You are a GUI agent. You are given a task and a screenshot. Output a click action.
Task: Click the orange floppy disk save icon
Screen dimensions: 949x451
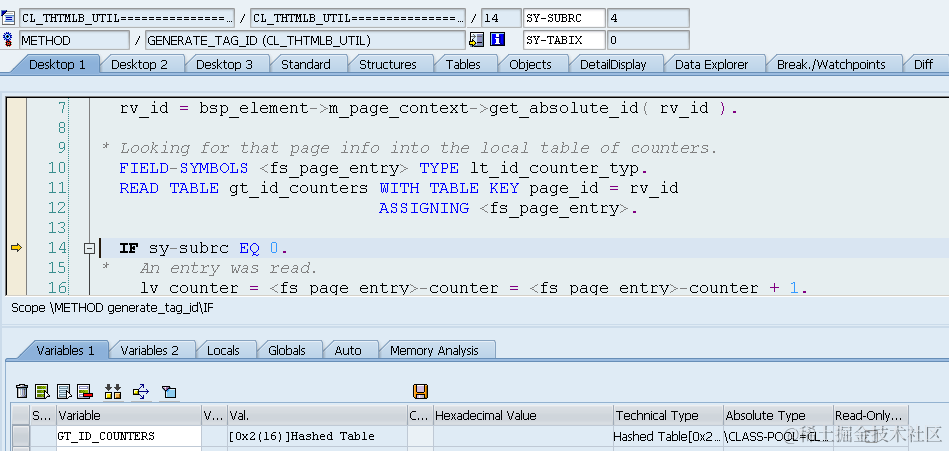pos(420,391)
